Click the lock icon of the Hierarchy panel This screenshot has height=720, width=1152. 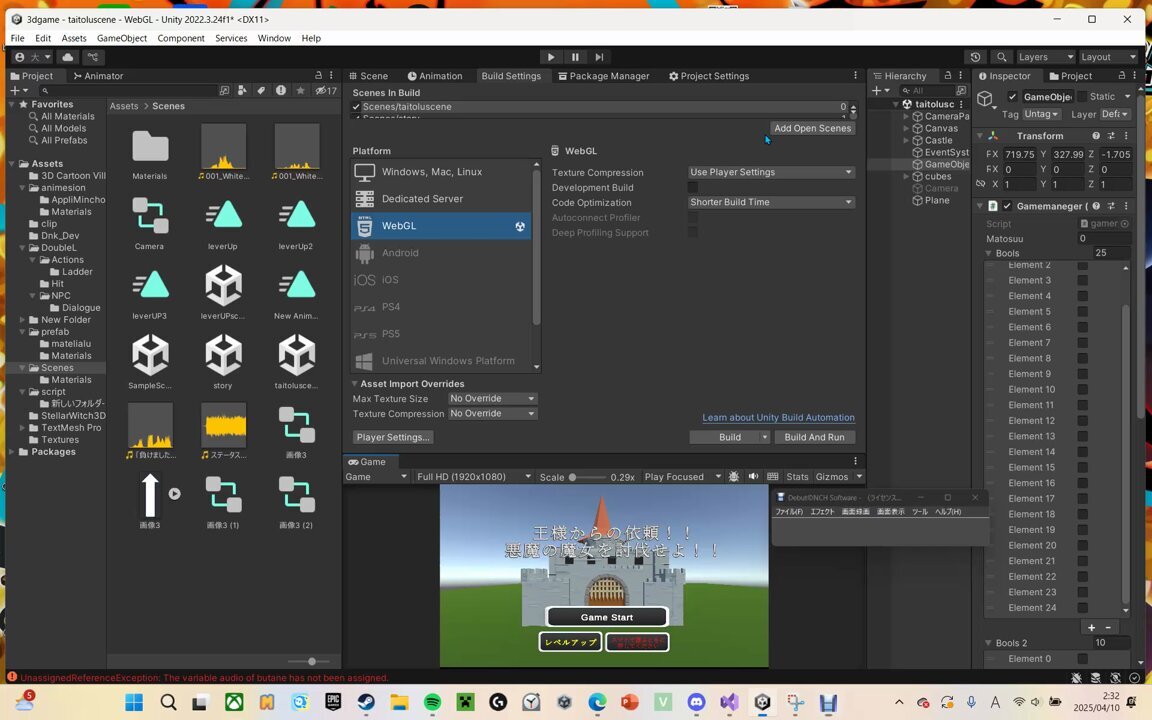tap(948, 76)
